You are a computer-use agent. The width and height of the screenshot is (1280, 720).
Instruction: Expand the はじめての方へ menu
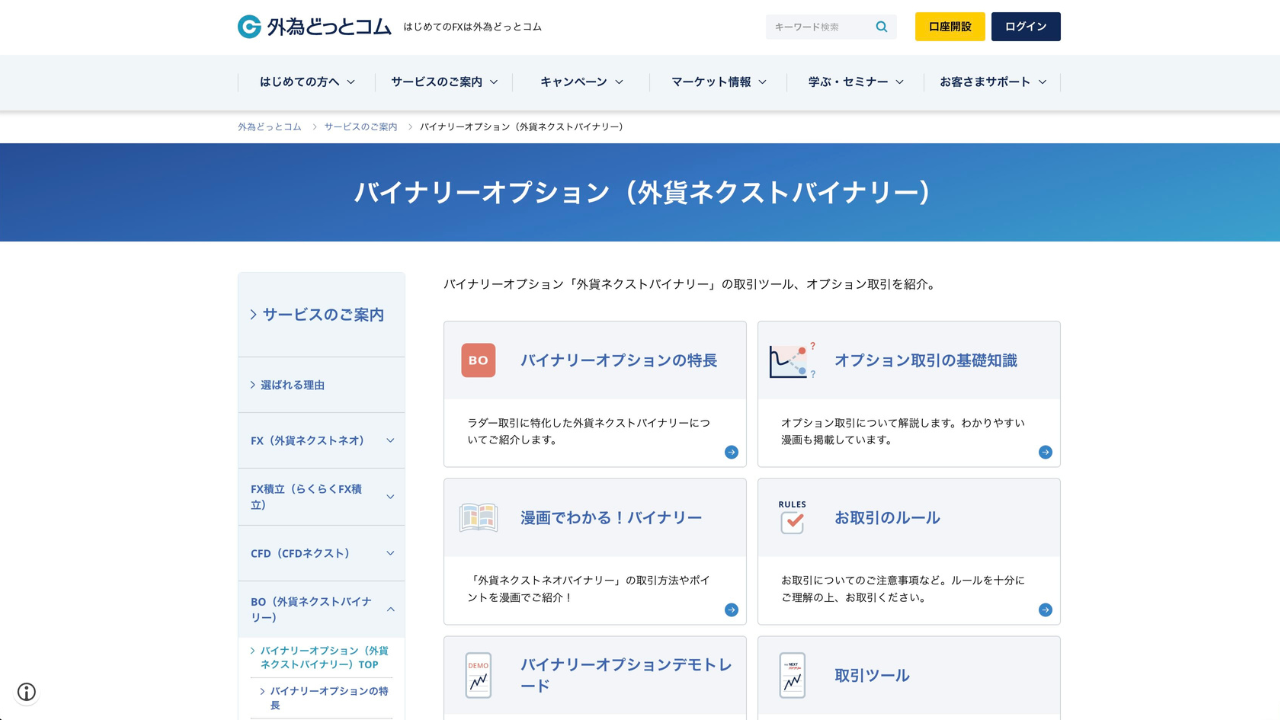point(307,82)
